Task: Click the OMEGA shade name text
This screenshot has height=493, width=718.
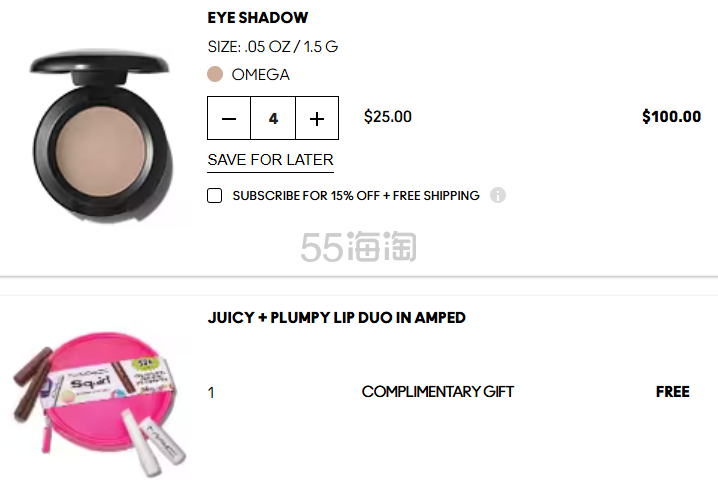Action: coord(260,74)
